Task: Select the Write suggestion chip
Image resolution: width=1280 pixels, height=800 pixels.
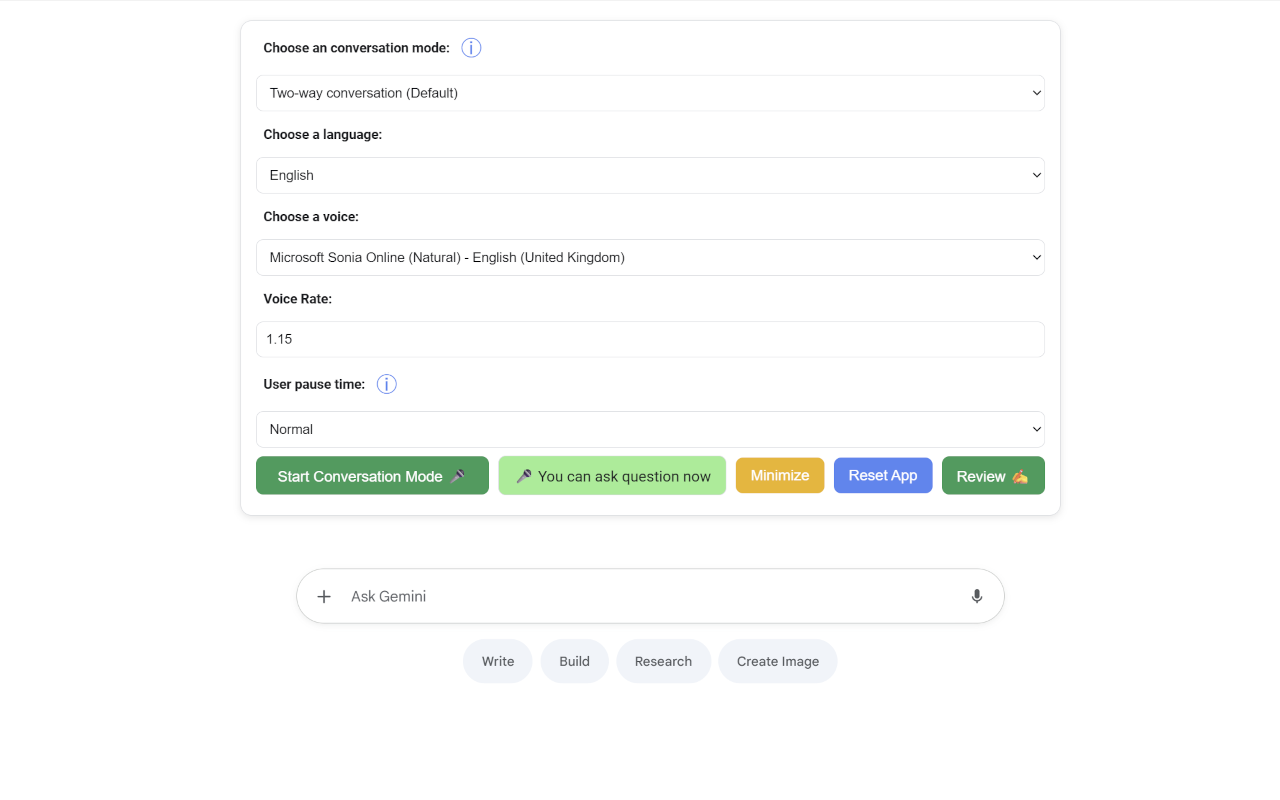Action: click(497, 661)
